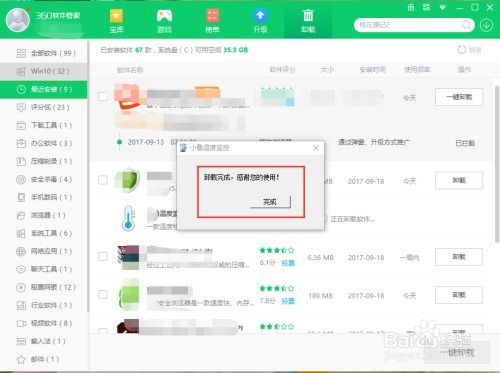500x373 pixels.
Task: Open 网络应用 (1) category
Action: pyautogui.click(x=44, y=251)
